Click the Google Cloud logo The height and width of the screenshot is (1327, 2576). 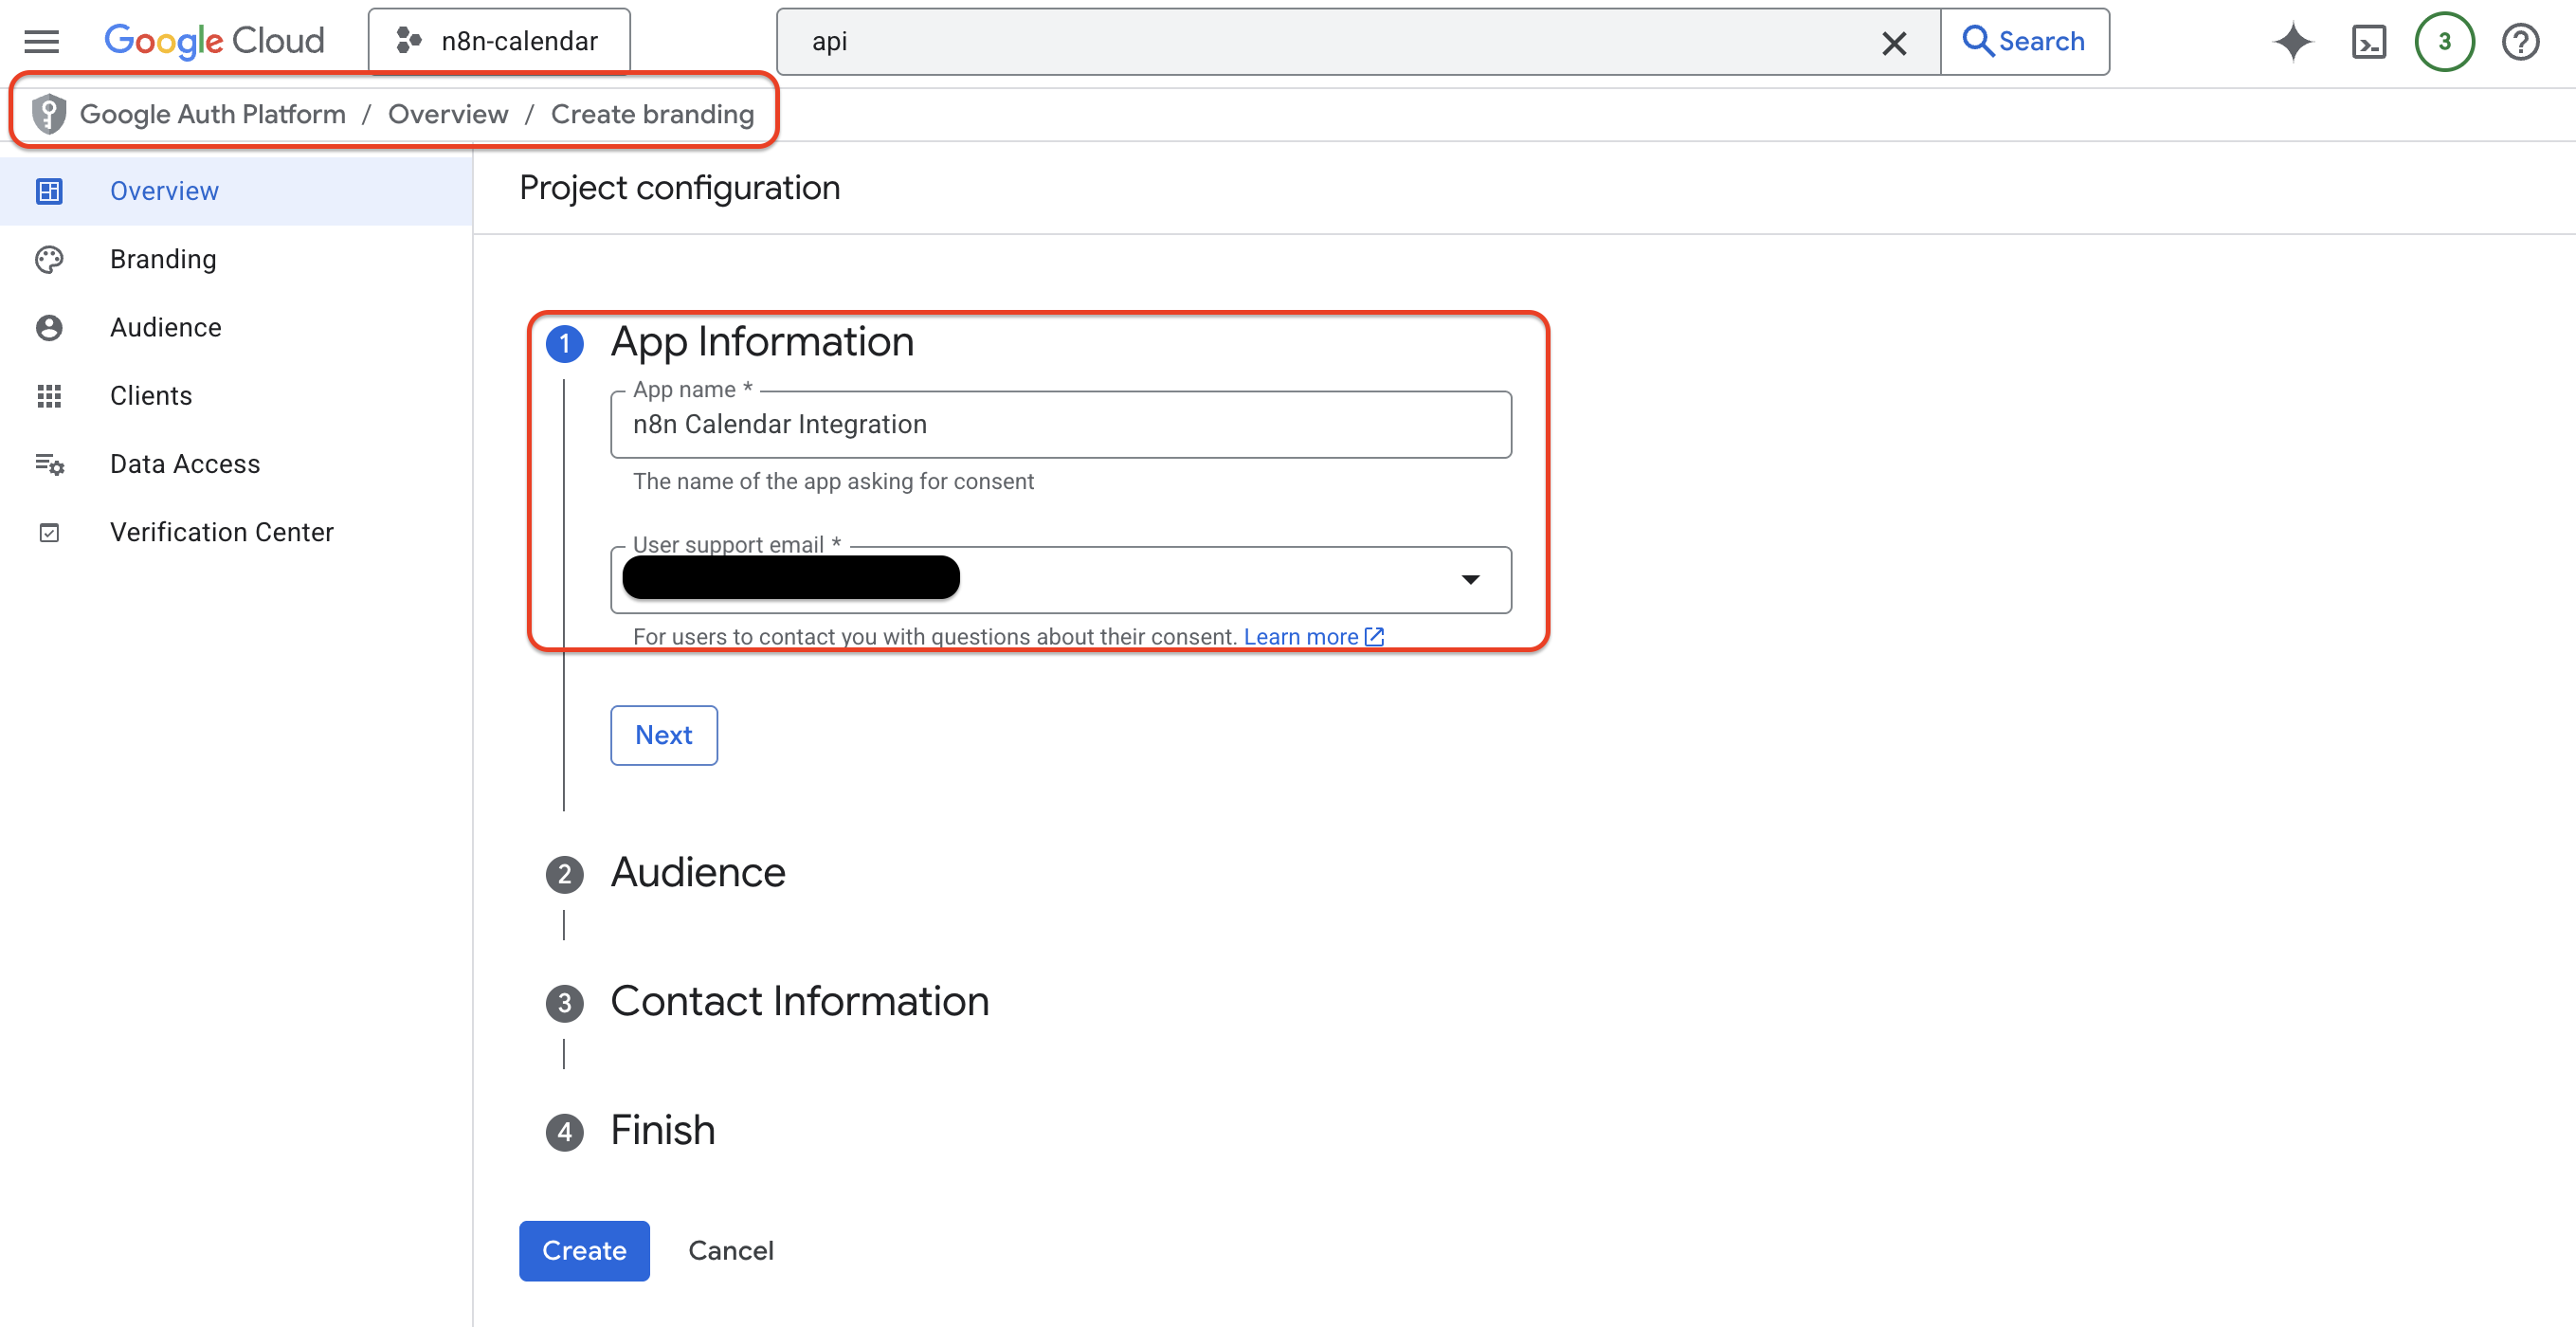pyautogui.click(x=214, y=41)
